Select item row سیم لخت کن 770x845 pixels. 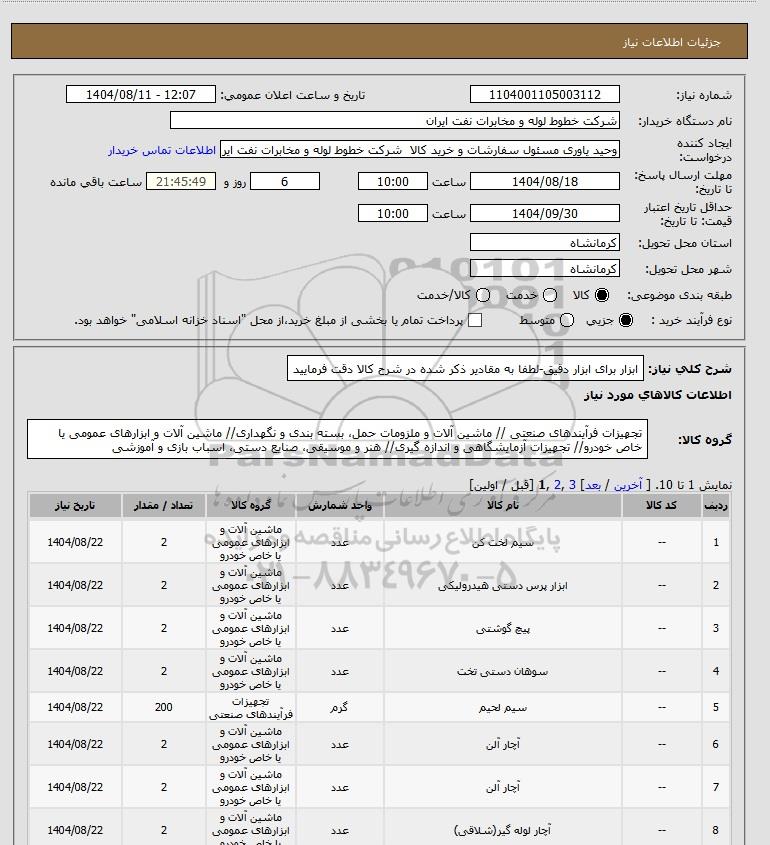(x=379, y=542)
